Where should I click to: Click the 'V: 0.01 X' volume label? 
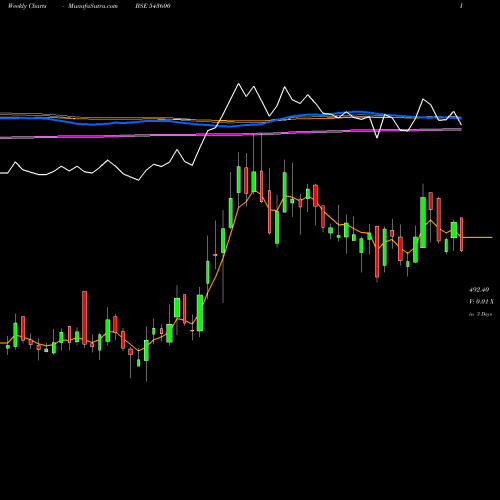[481, 302]
